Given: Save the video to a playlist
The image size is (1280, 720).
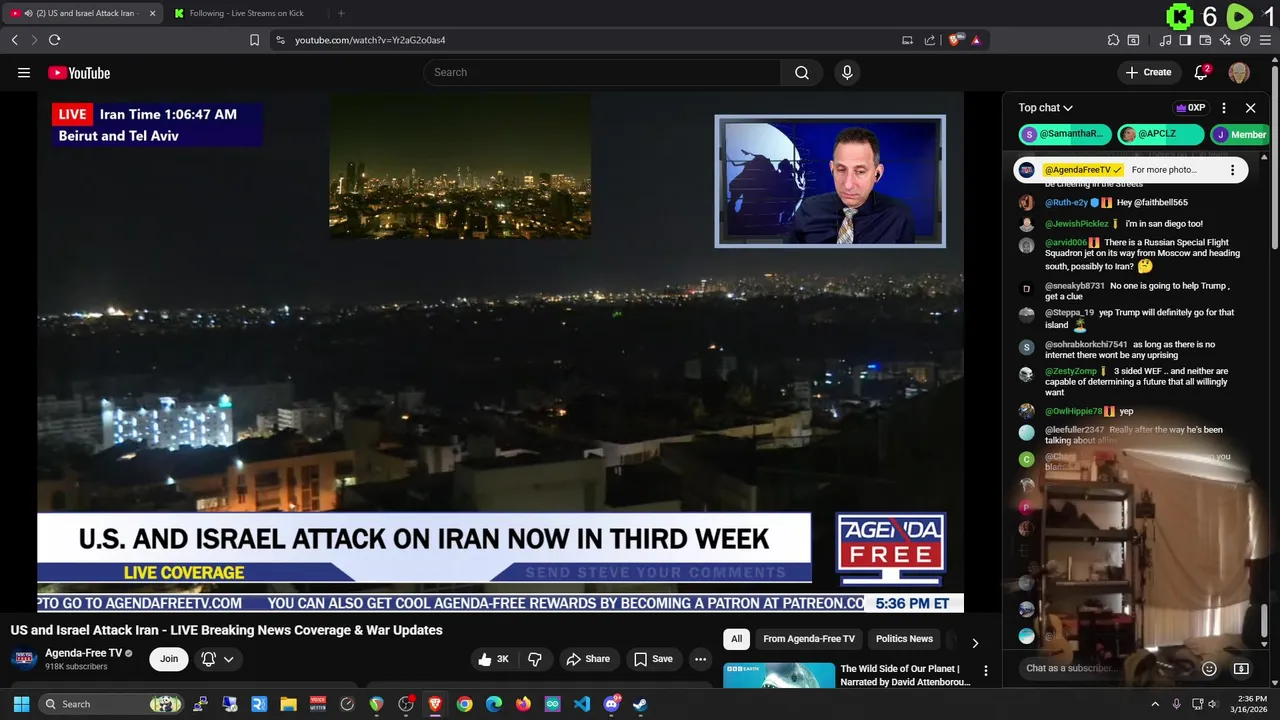Looking at the screenshot, I should (x=653, y=659).
